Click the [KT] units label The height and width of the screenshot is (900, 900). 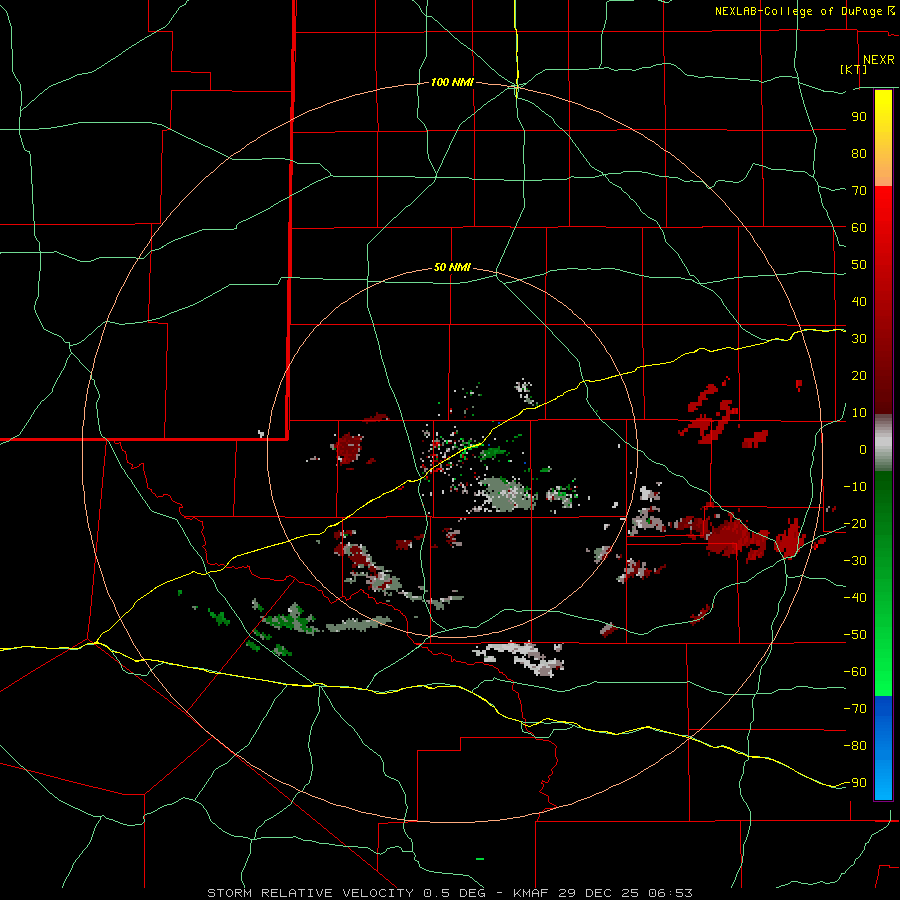(x=854, y=69)
